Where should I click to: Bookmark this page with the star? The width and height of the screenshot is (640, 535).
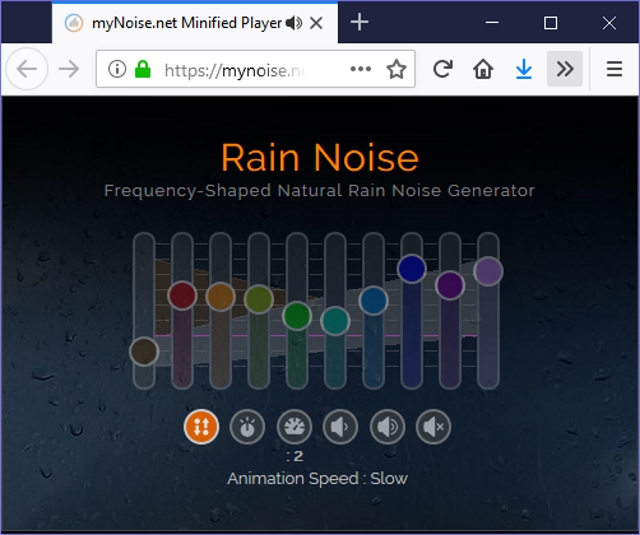pos(396,69)
